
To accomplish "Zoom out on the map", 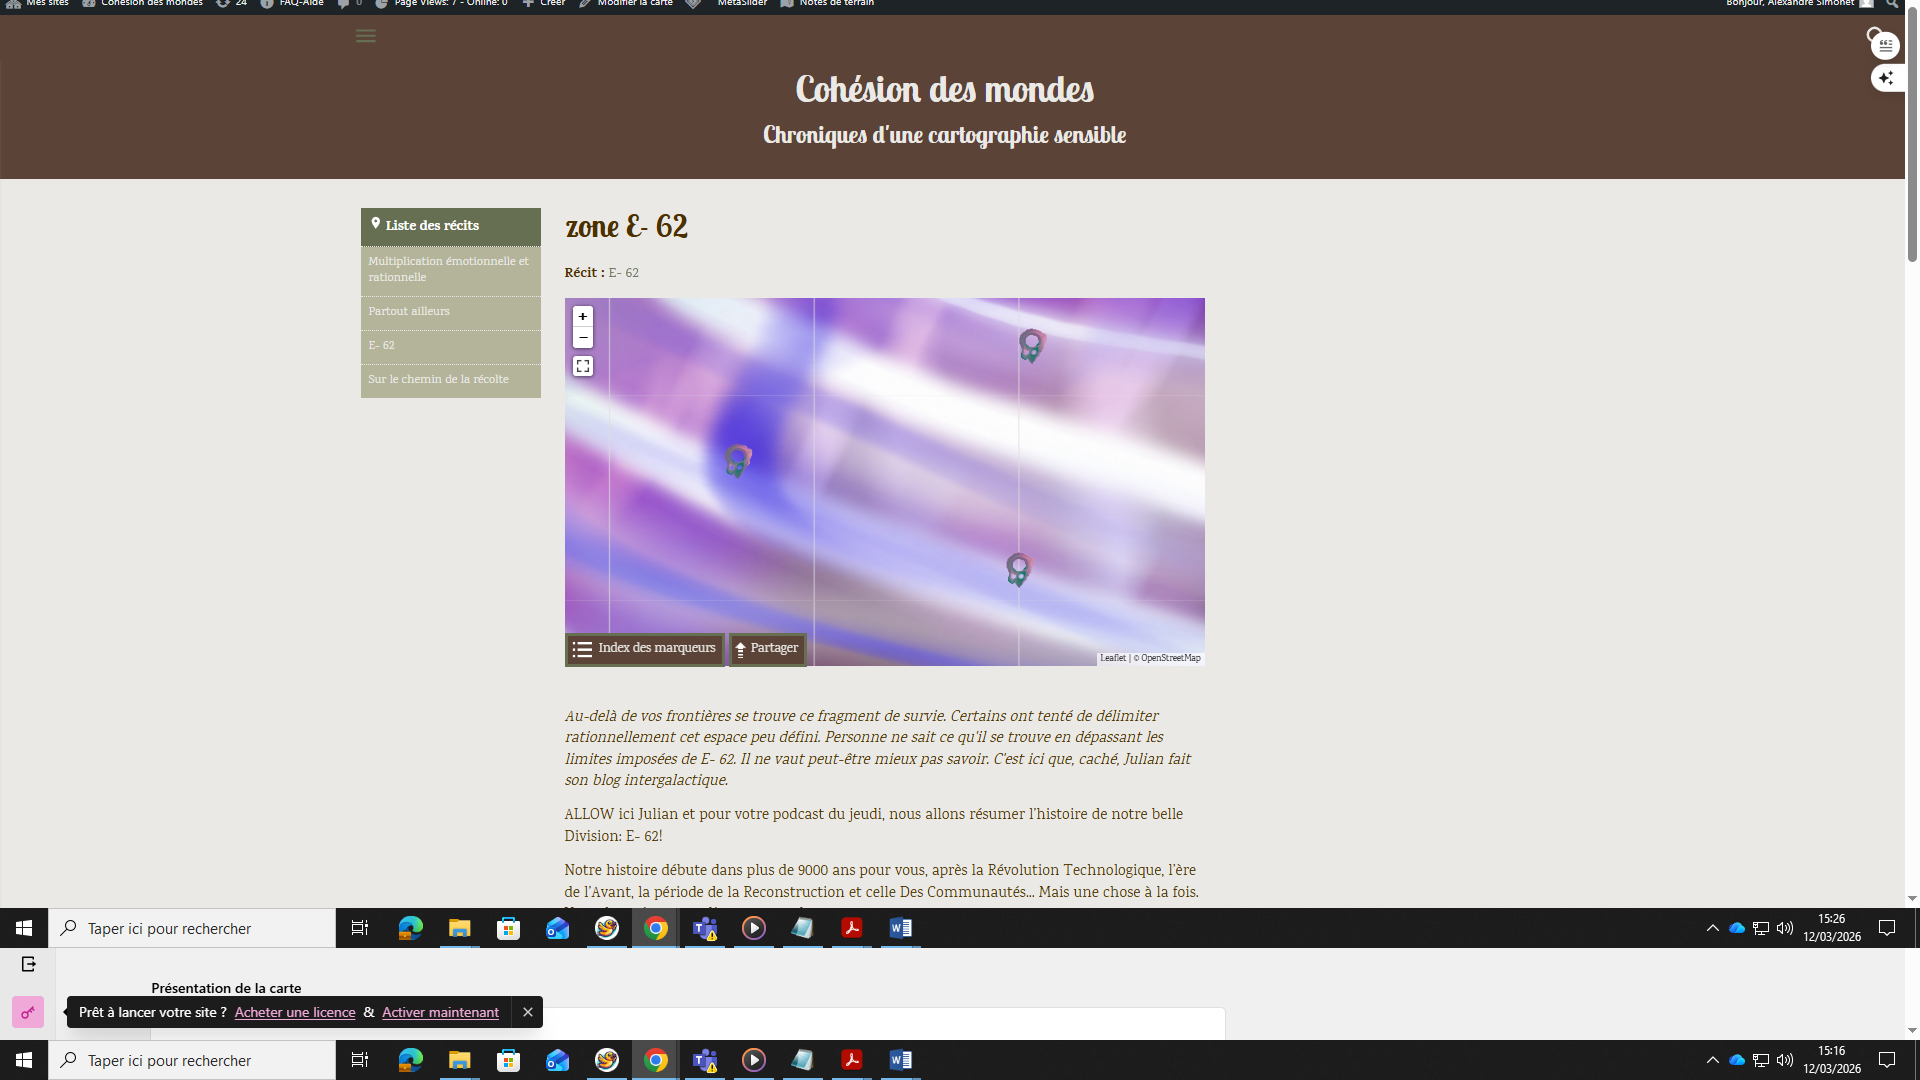I will pos(583,338).
